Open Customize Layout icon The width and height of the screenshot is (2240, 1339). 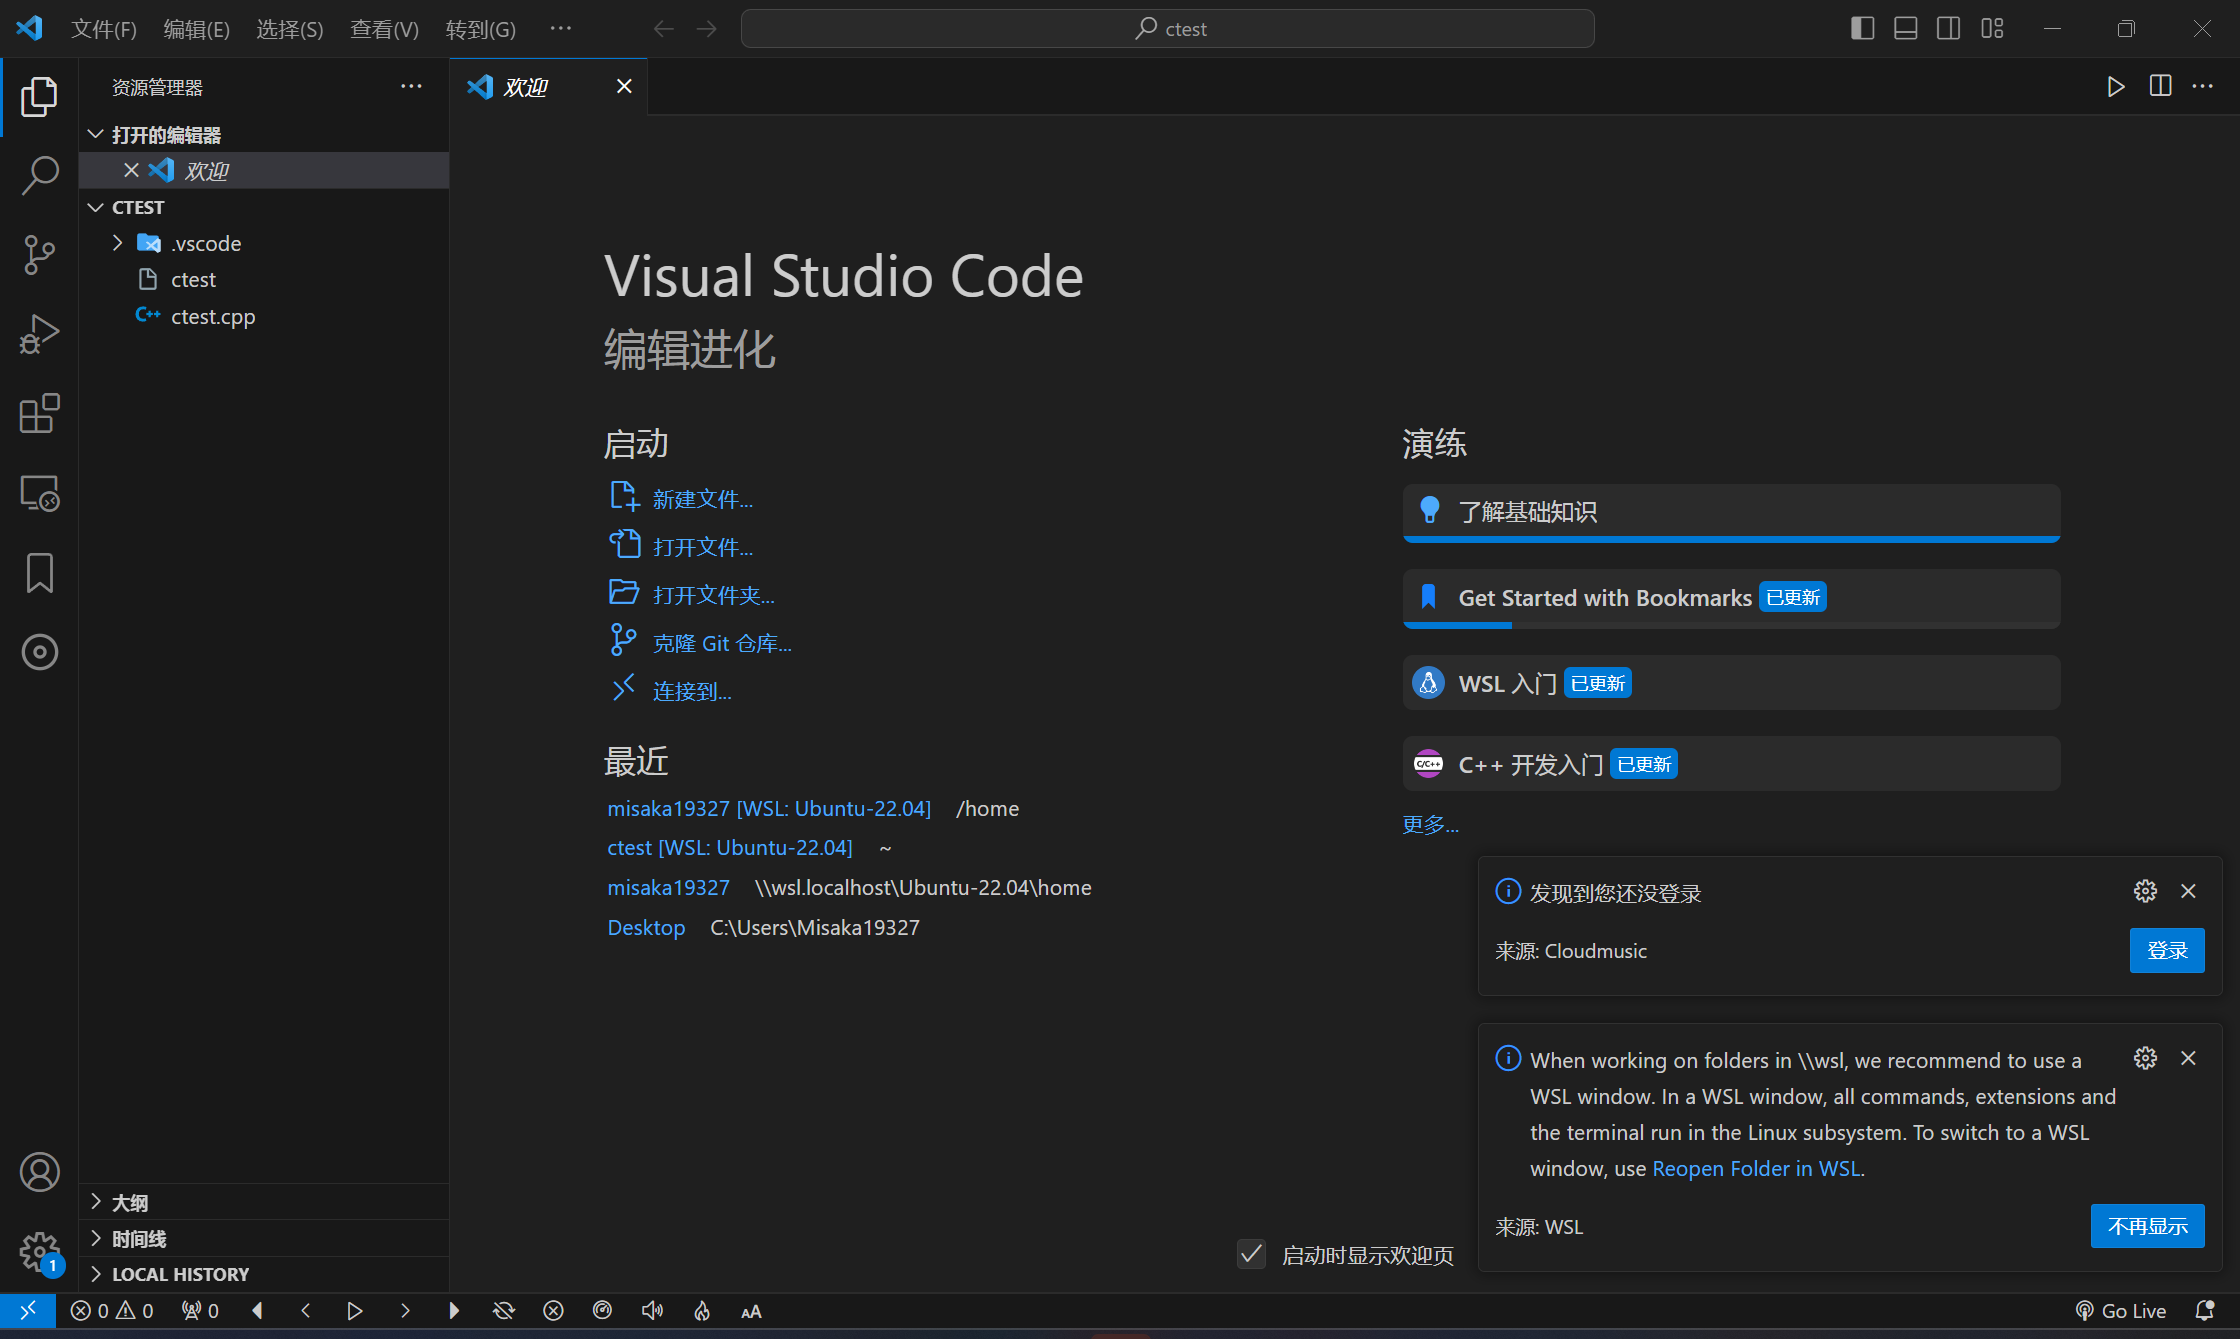click(1992, 28)
